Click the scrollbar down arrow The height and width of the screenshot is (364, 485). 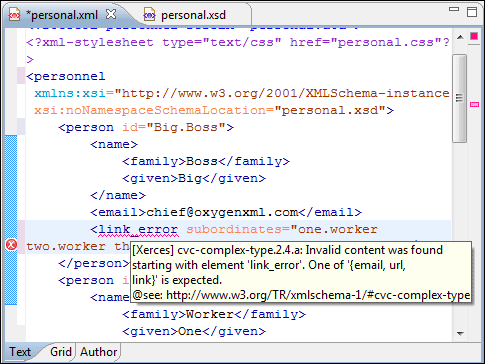coord(460,333)
